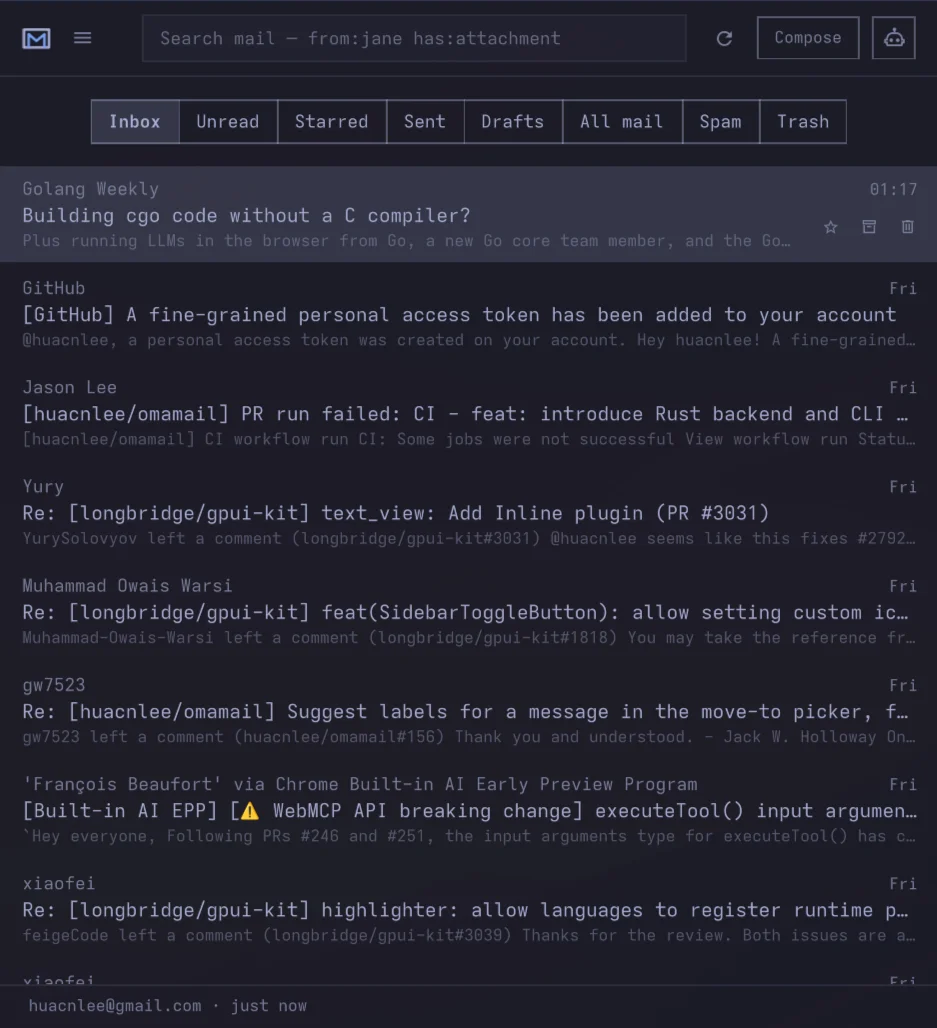Click preview 'YurySolovyov left a comment'
Screen dimensions: 937x1028
point(151,539)
